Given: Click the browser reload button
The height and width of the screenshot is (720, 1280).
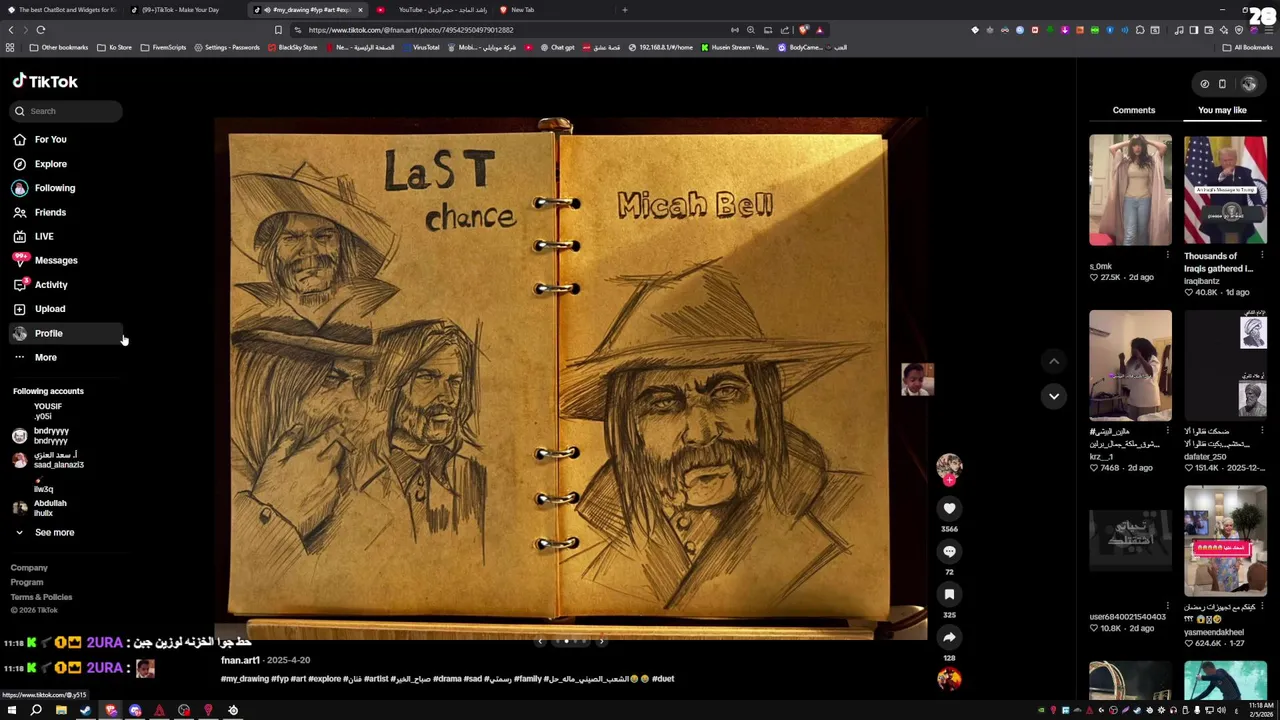Looking at the screenshot, I should tap(41, 30).
